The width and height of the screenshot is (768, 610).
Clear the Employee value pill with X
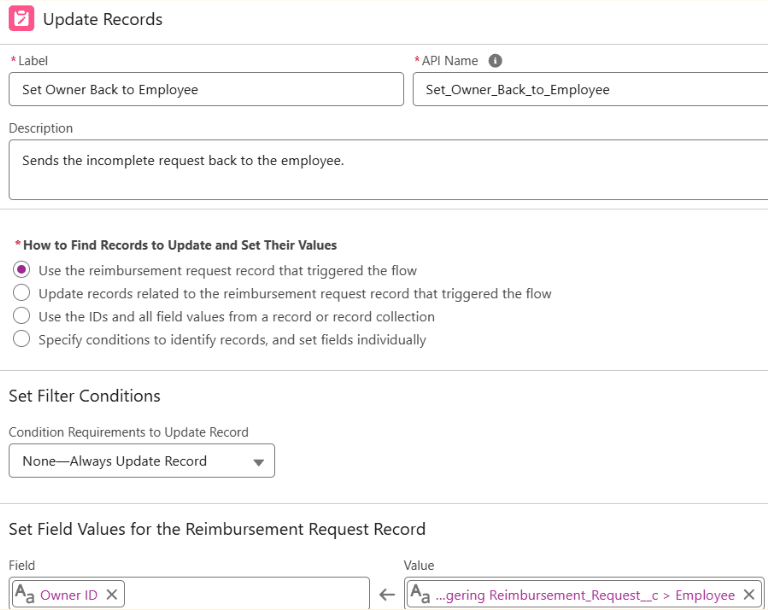pyautogui.click(x=748, y=595)
